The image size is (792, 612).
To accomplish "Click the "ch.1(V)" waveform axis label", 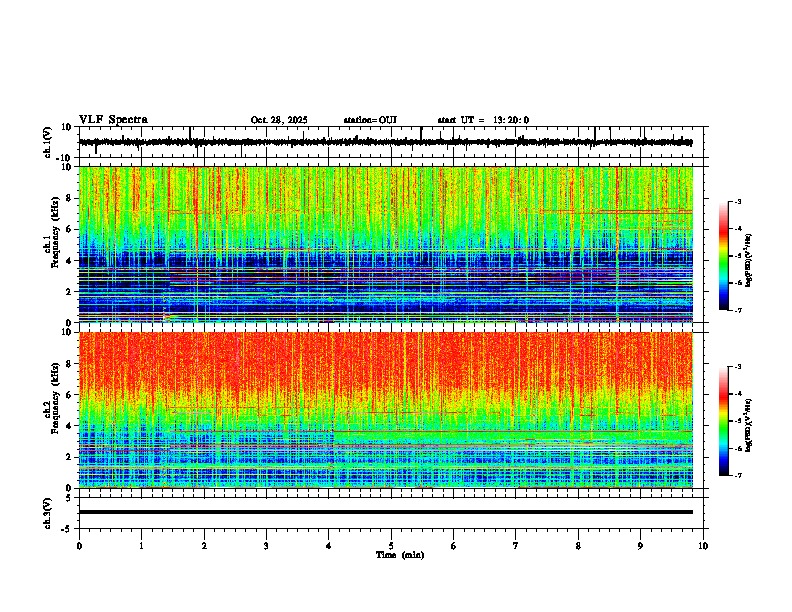I will pyautogui.click(x=48, y=142).
